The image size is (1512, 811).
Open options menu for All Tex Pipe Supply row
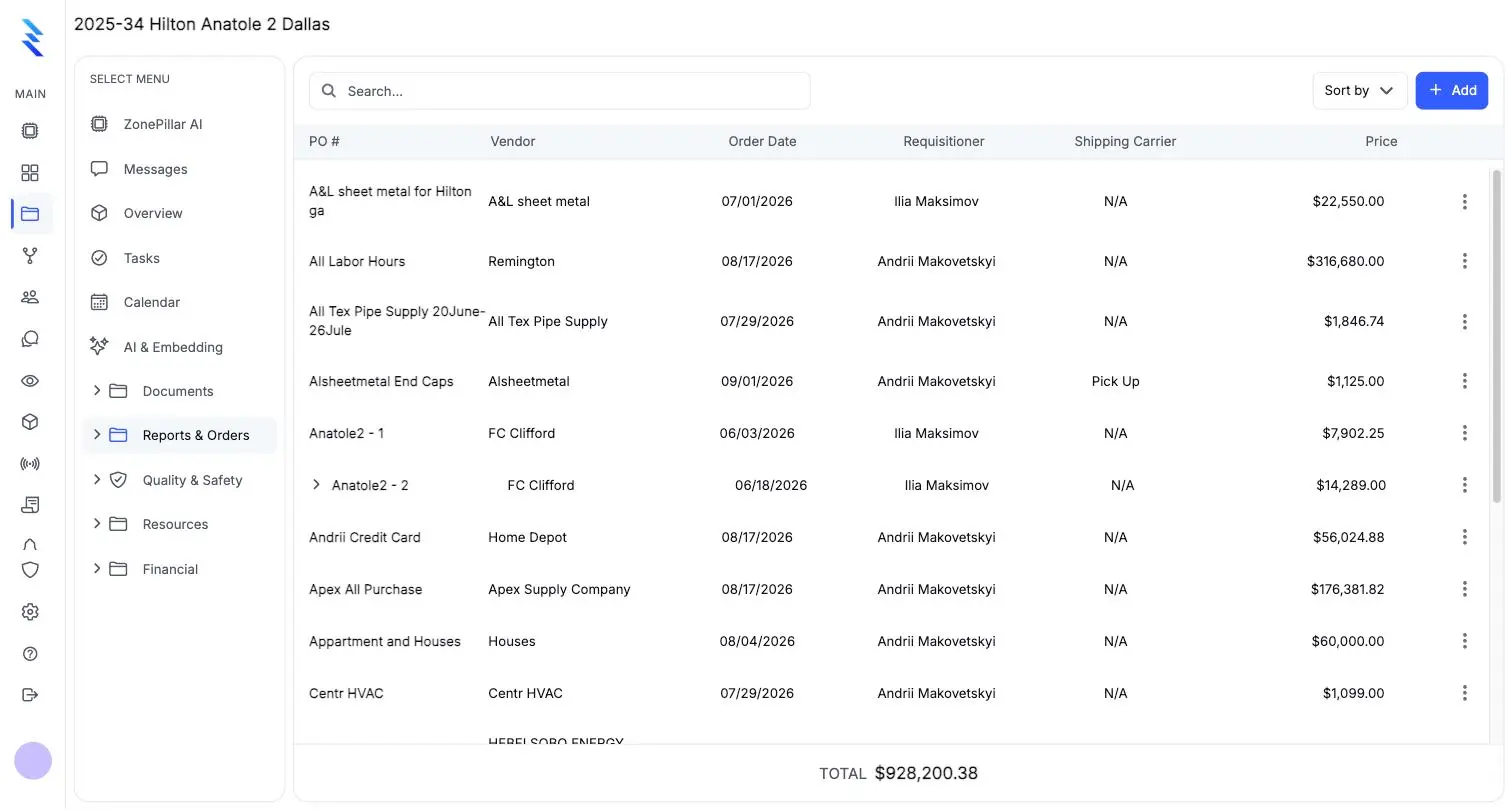(1464, 322)
